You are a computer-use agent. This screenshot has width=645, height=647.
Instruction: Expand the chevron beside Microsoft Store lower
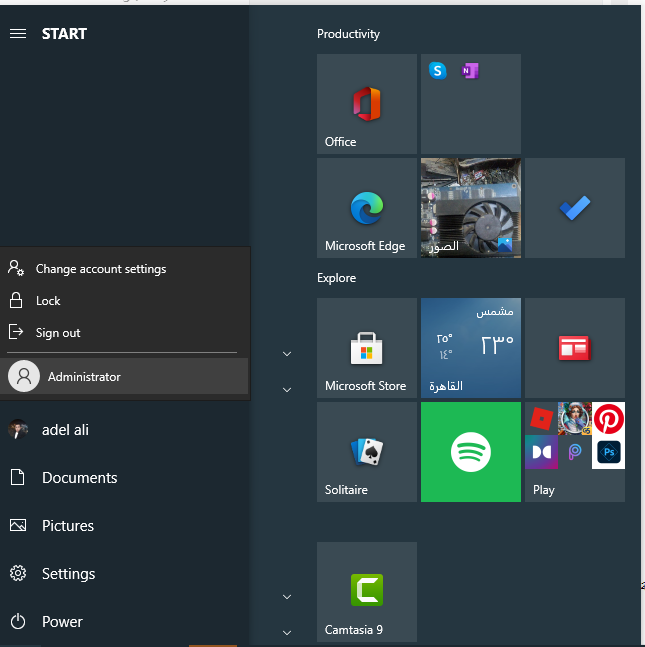coord(287,390)
